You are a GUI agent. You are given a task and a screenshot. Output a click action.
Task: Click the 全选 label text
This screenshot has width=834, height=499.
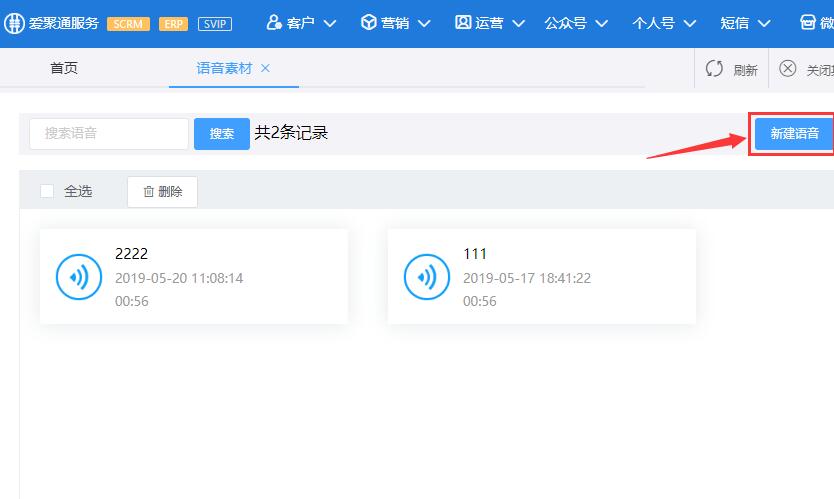click(78, 191)
